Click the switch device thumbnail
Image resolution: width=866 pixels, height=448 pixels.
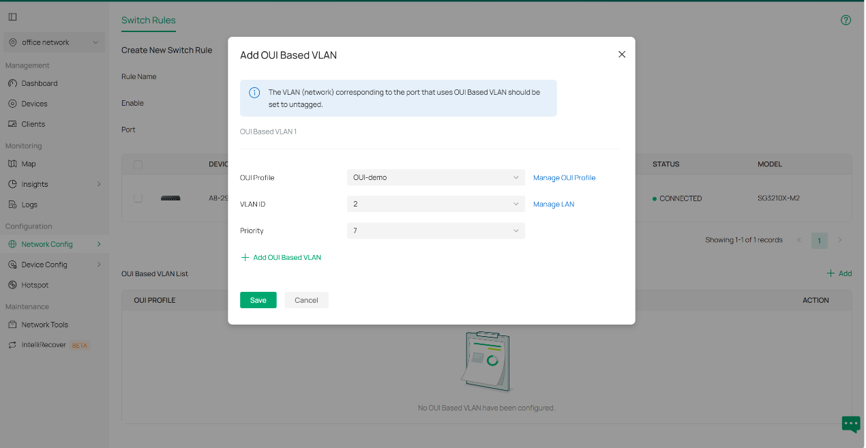click(171, 198)
